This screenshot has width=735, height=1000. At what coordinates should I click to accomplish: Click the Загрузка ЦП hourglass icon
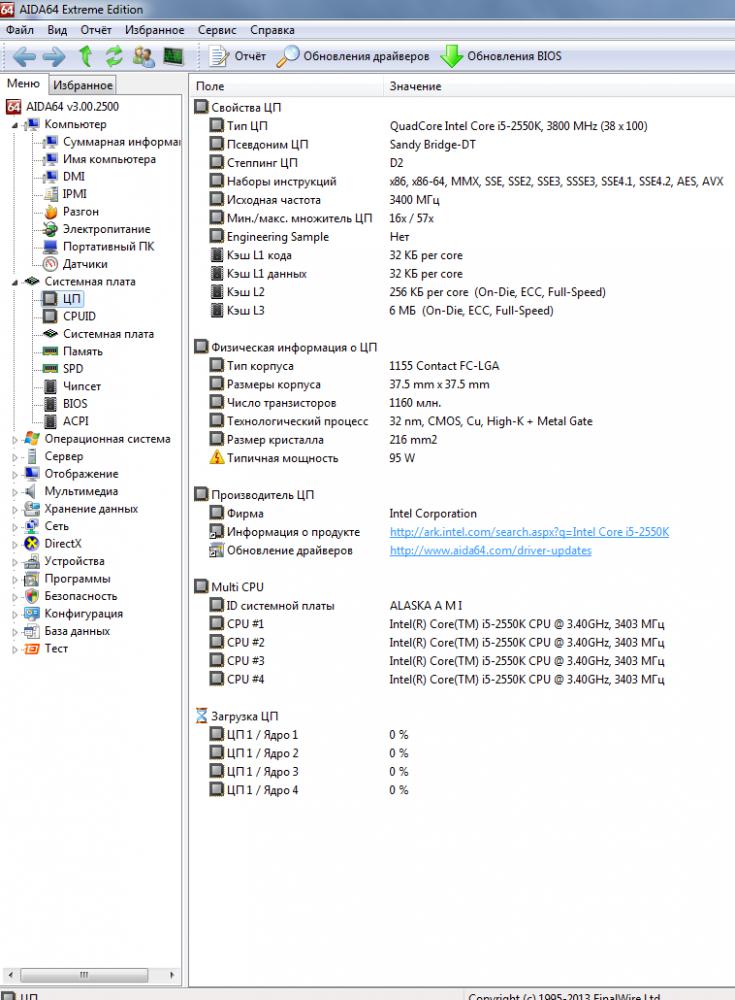201,716
